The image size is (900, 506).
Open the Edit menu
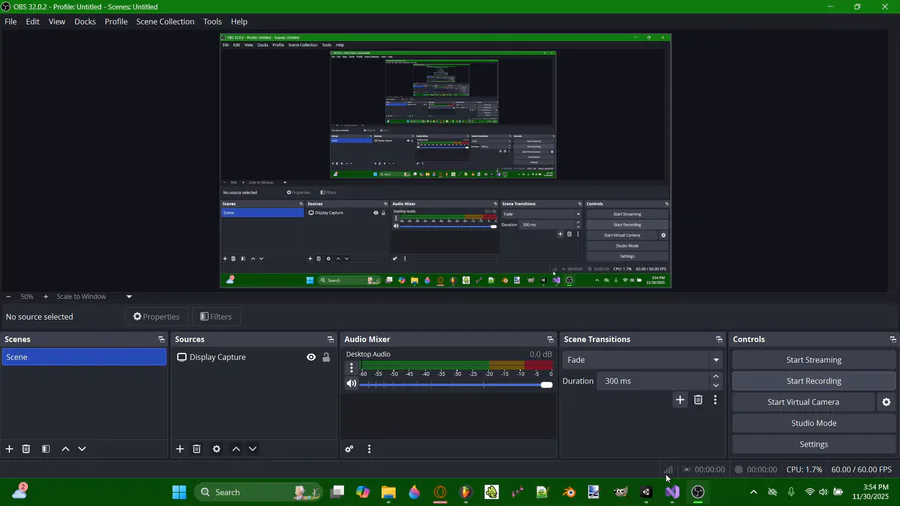click(33, 21)
